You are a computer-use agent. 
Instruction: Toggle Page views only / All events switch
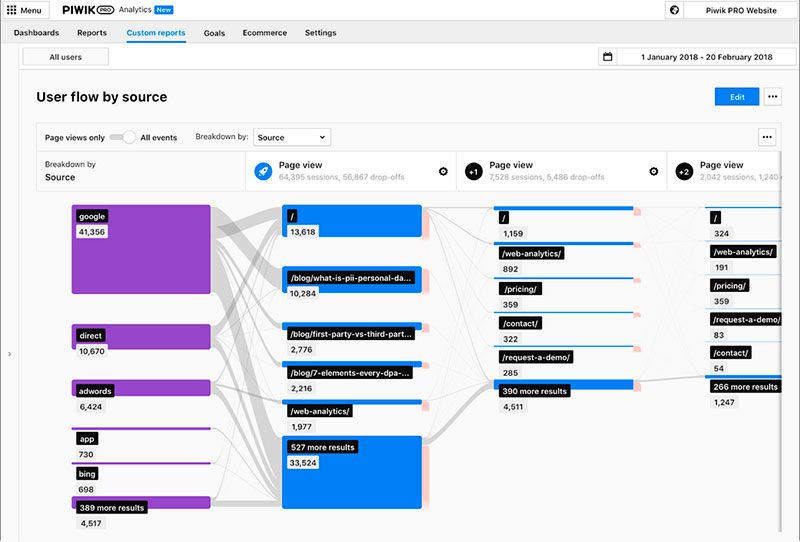coord(122,137)
